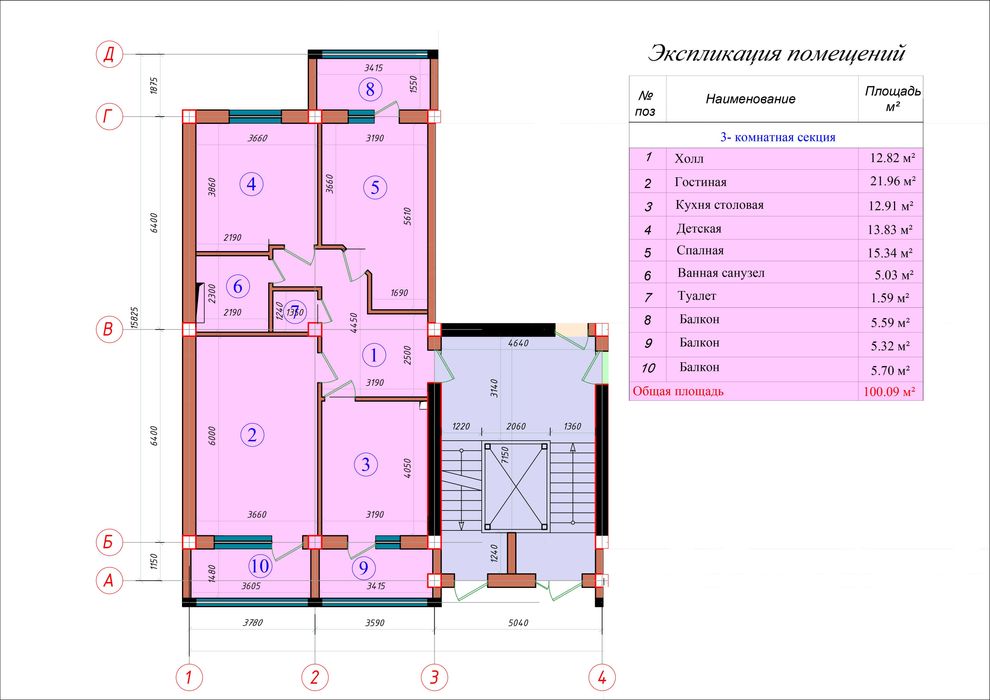Click red bottom axis circle "2"
Image resolution: width=990 pixels, height=700 pixels.
314,679
